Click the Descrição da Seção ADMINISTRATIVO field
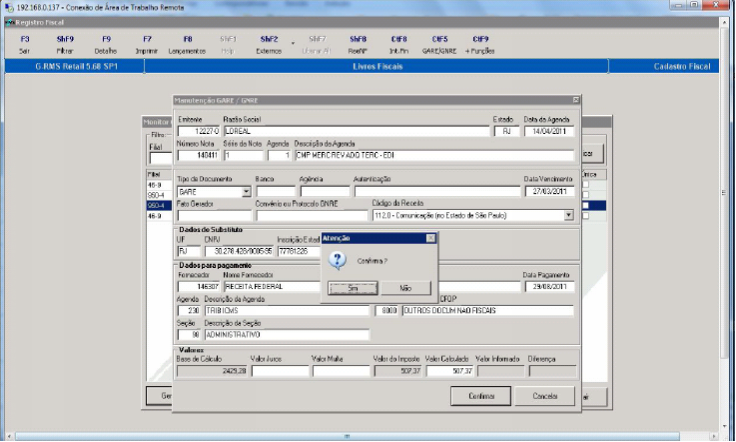The image size is (736, 442). tap(287, 335)
